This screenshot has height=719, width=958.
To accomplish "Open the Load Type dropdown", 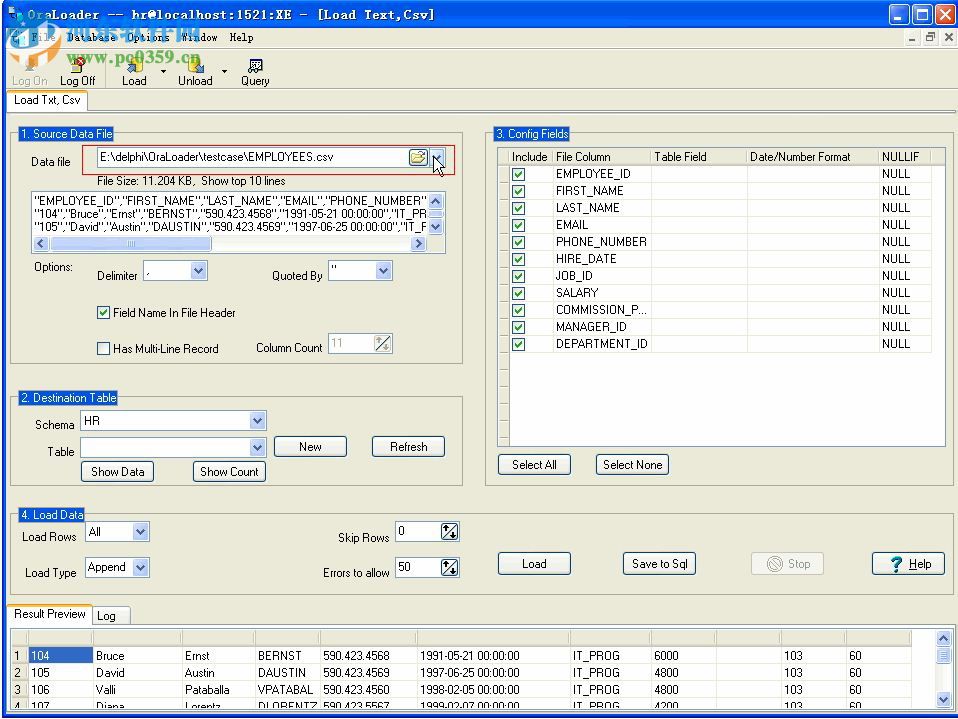I will pyautogui.click(x=140, y=568).
